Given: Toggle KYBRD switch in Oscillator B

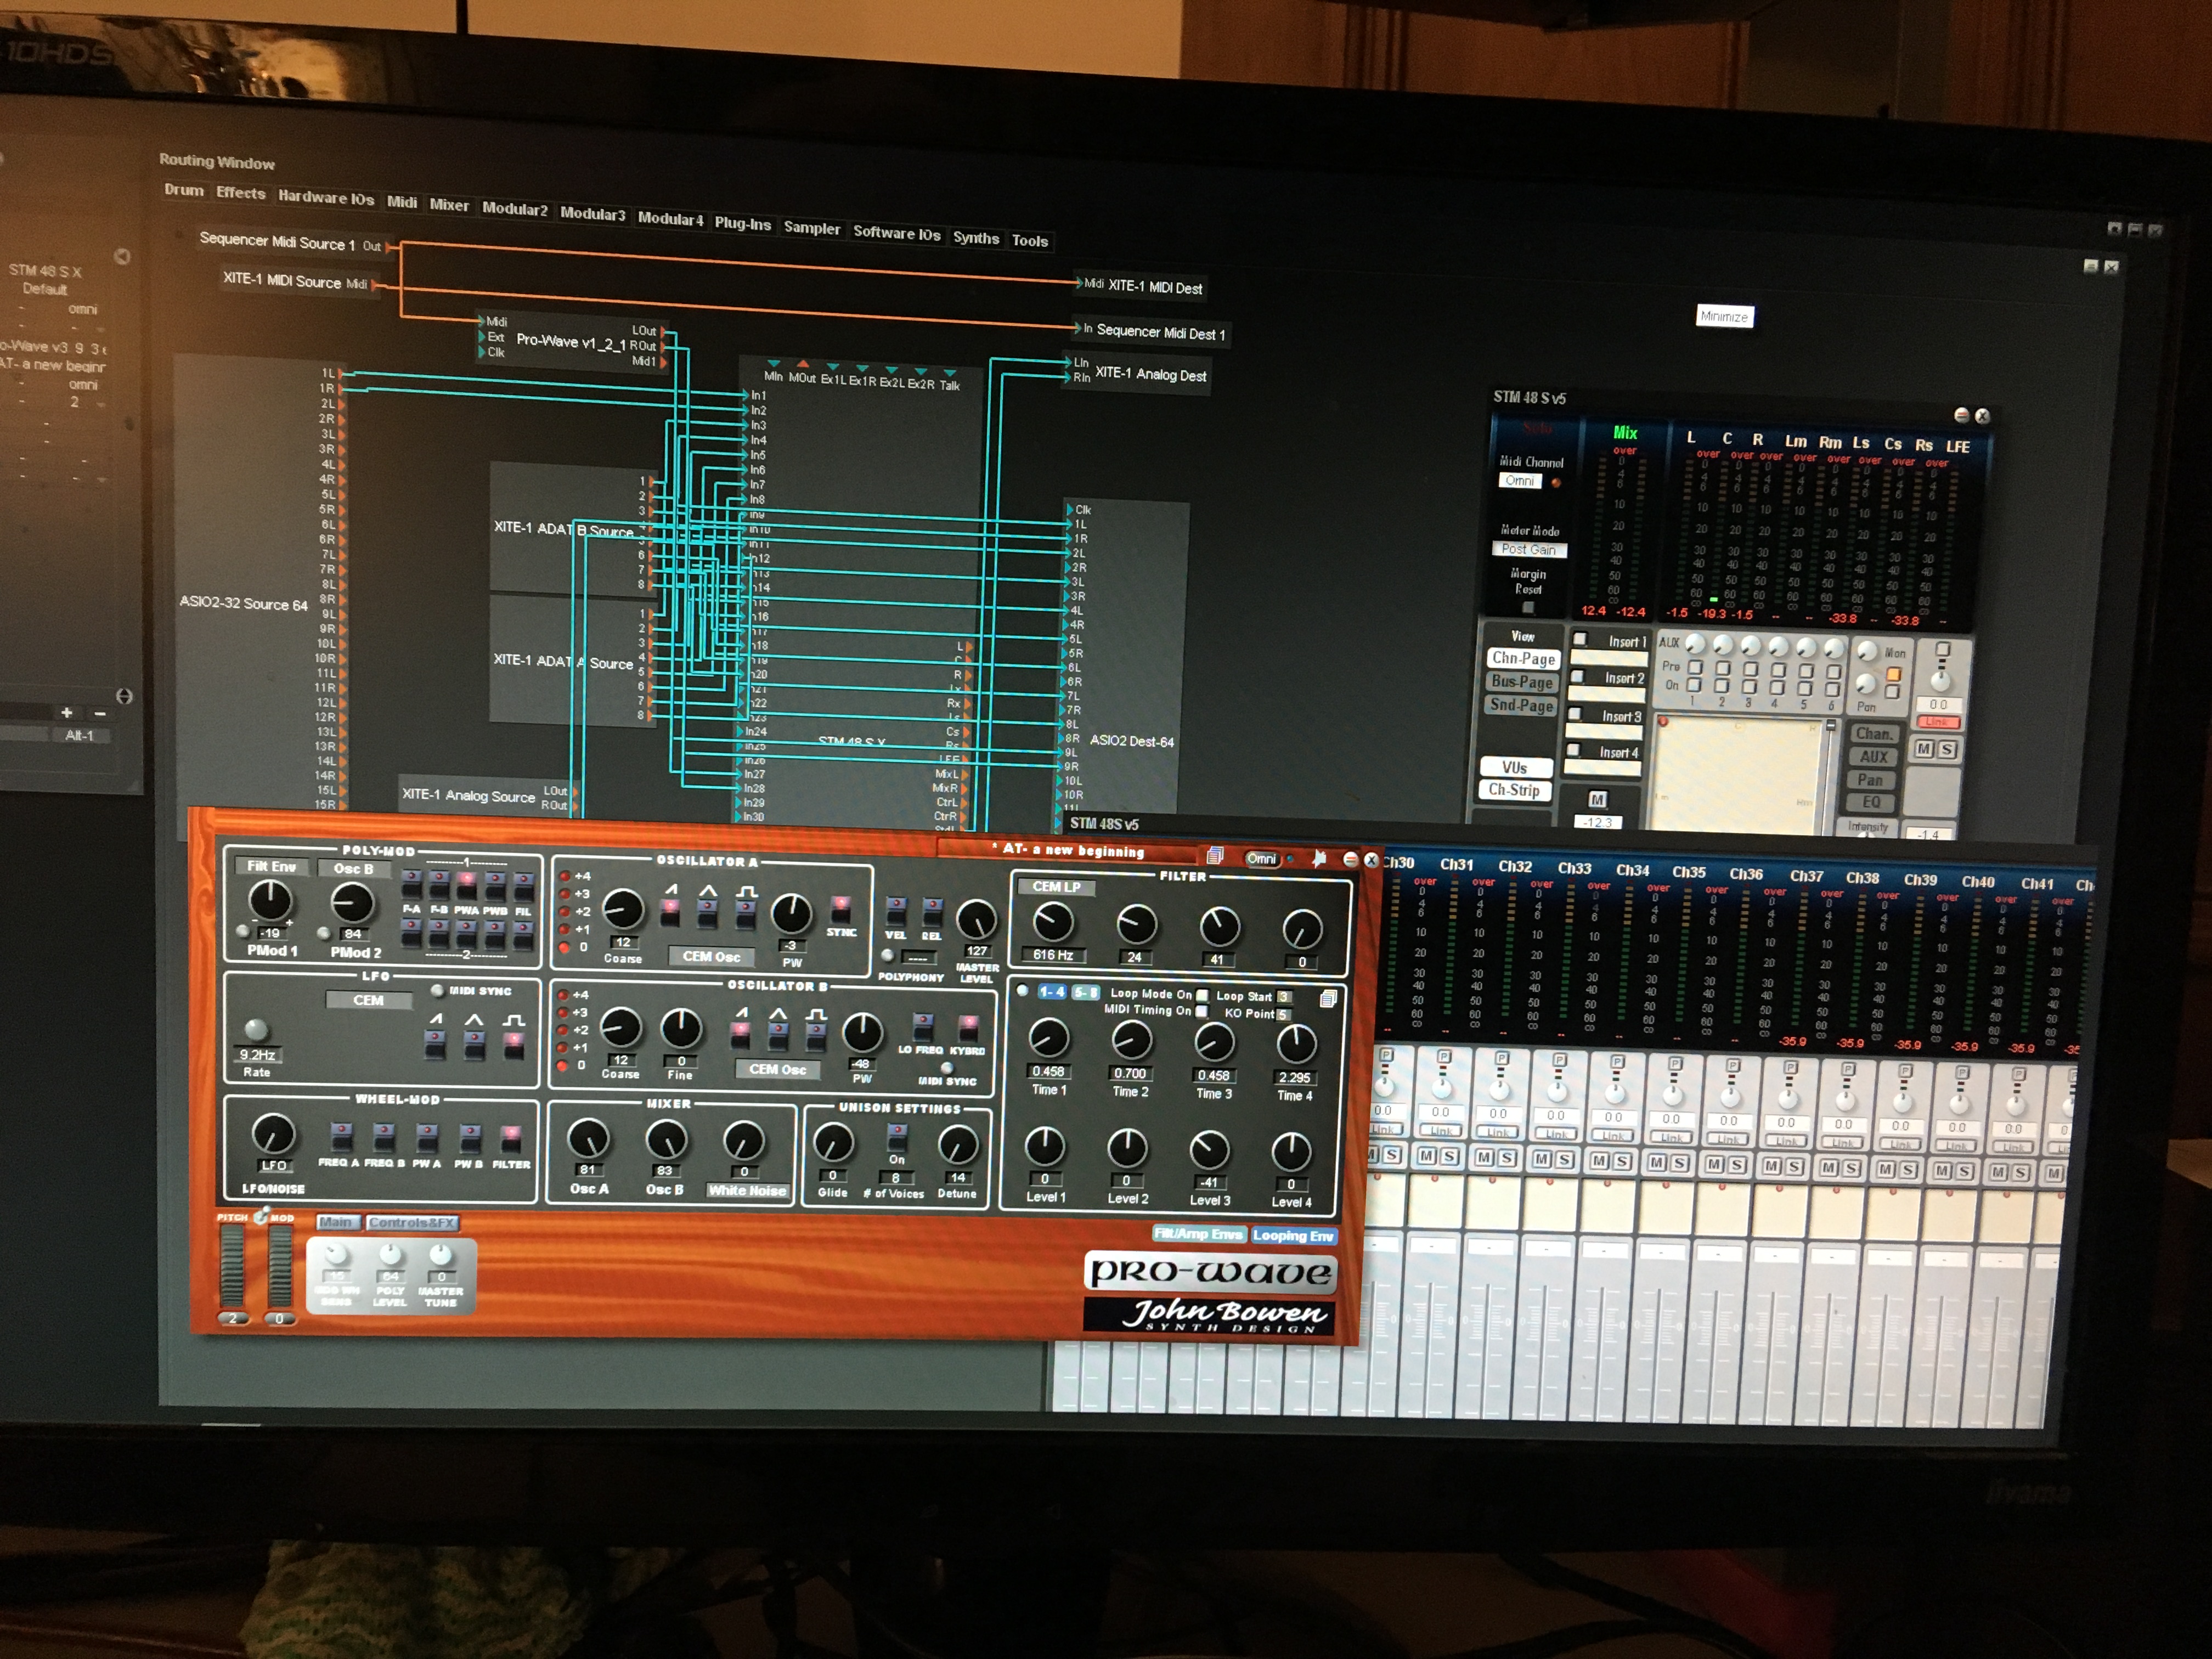Looking at the screenshot, I should pos(968,1028).
